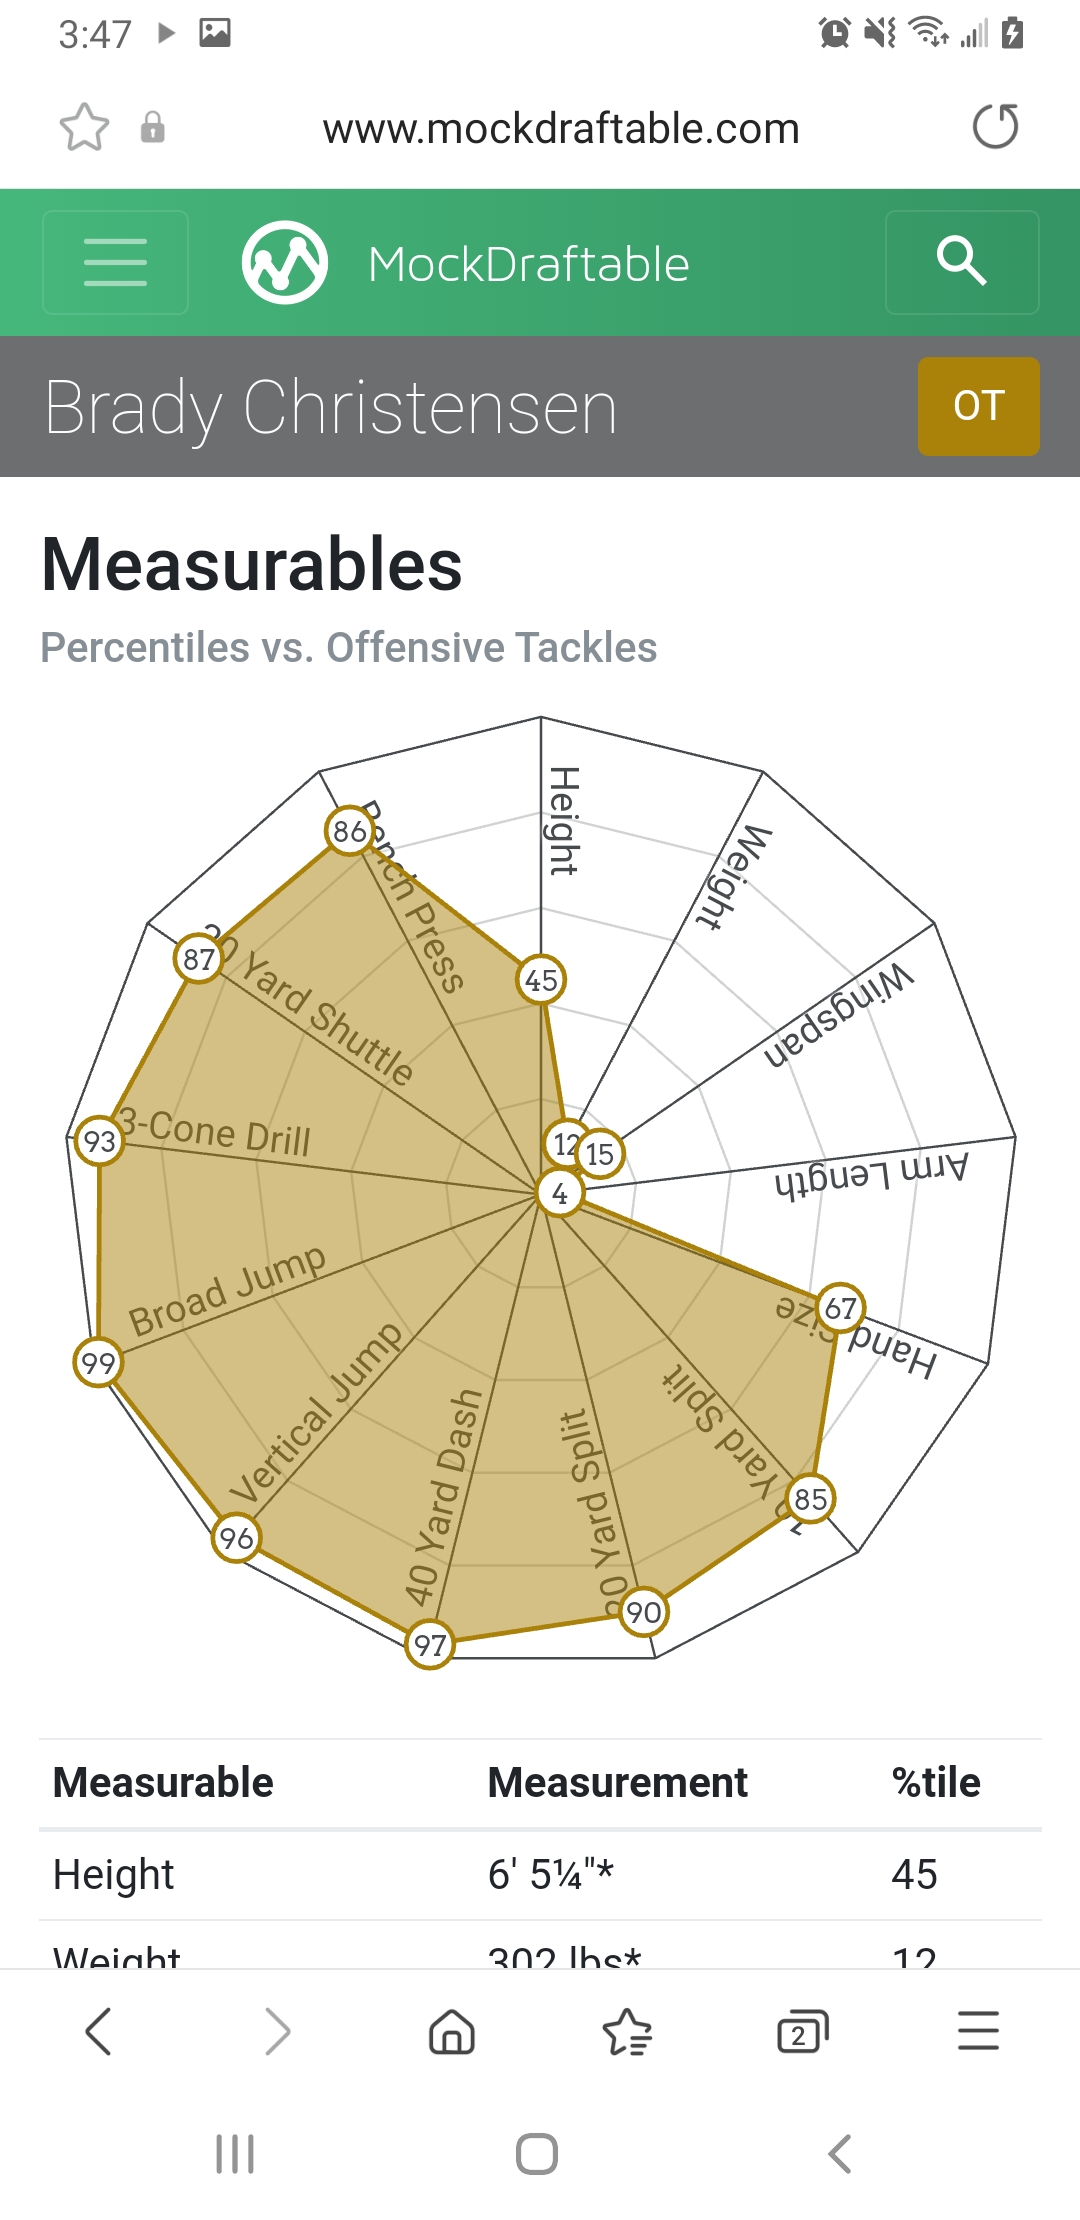This screenshot has height=2220, width=1080.
Task: Open the hamburger navigation menu in green header
Action: (115, 263)
